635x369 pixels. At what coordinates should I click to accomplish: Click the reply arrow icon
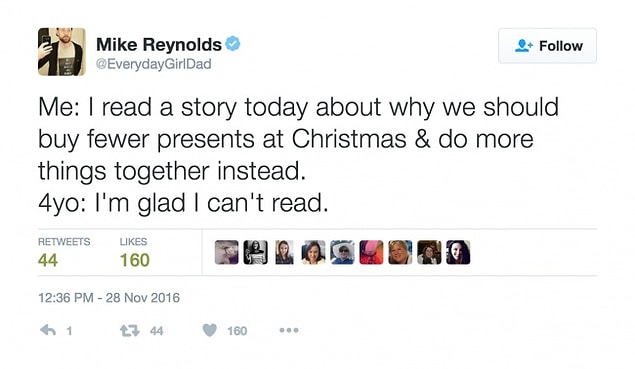pyautogui.click(x=48, y=330)
